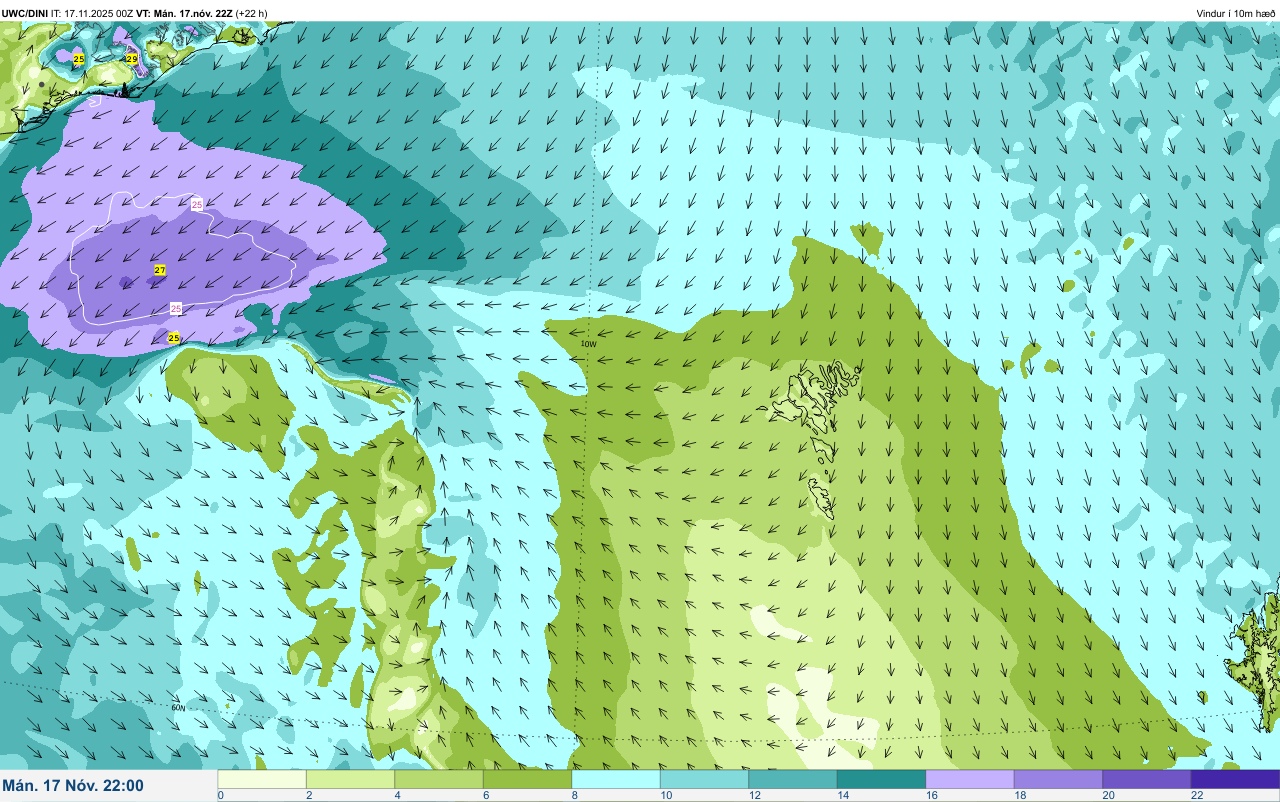This screenshot has height=802, width=1280.
Task: Select the light teal 10–12 legend swatch
Action: 704,779
